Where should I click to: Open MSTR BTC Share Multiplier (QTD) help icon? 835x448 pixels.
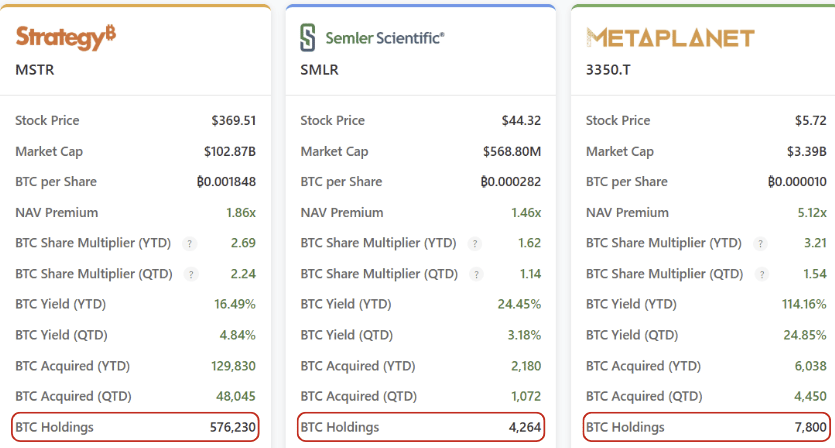[191, 274]
